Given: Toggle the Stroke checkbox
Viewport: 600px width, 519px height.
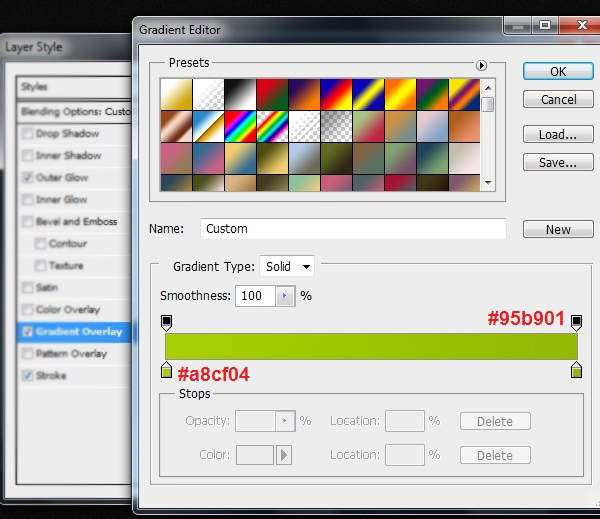Looking at the screenshot, I should click(x=26, y=376).
